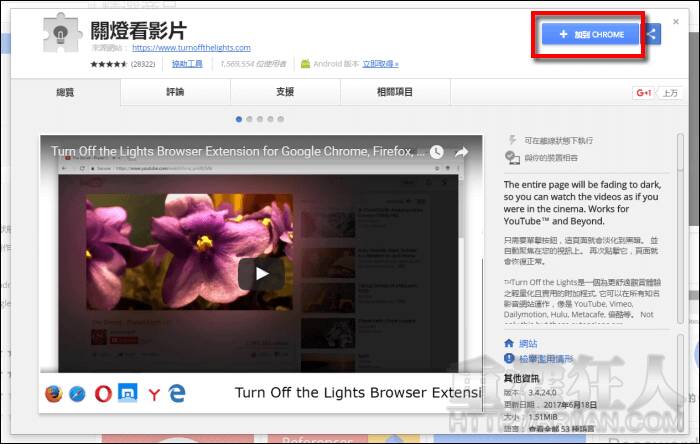Click the purple flower video thumbnail
Screen dimensions: 700x444
(x=190, y=252)
